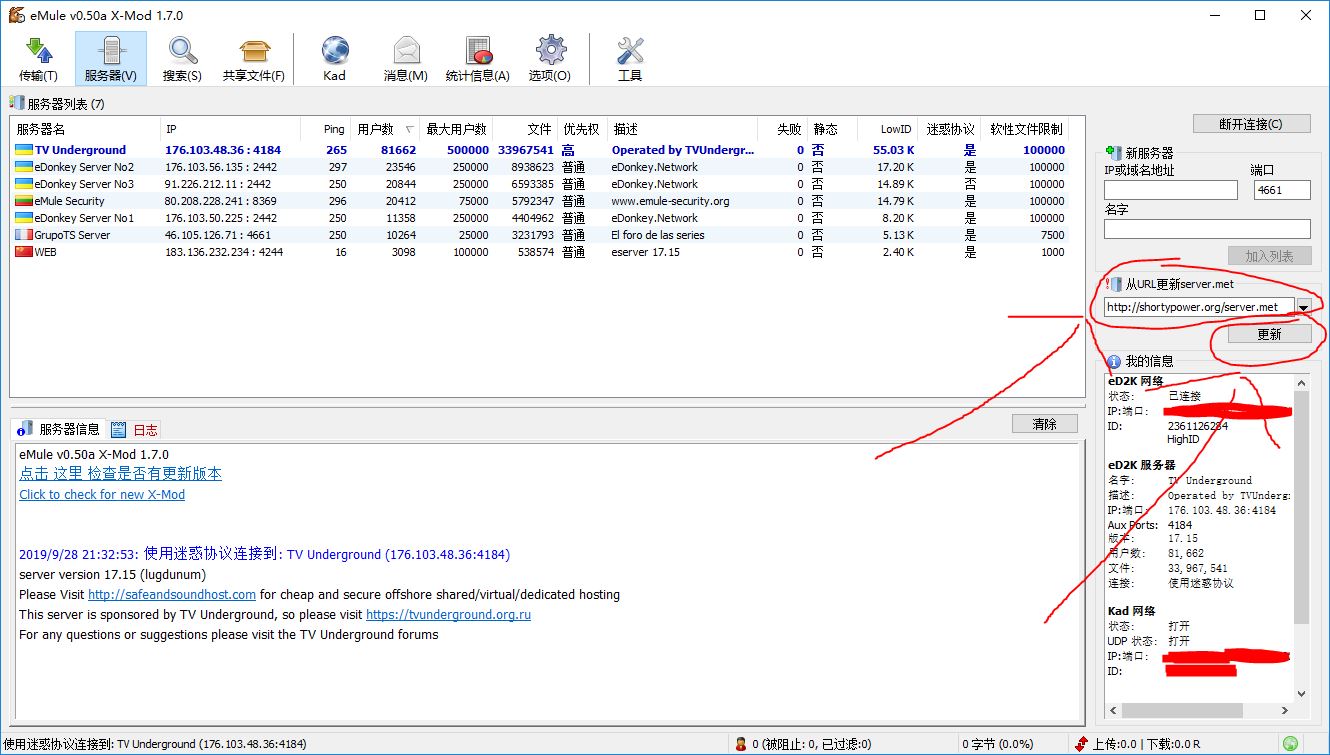Select the 'TV Underground' server name
Image resolution: width=1330 pixels, height=755 pixels.
[80, 150]
